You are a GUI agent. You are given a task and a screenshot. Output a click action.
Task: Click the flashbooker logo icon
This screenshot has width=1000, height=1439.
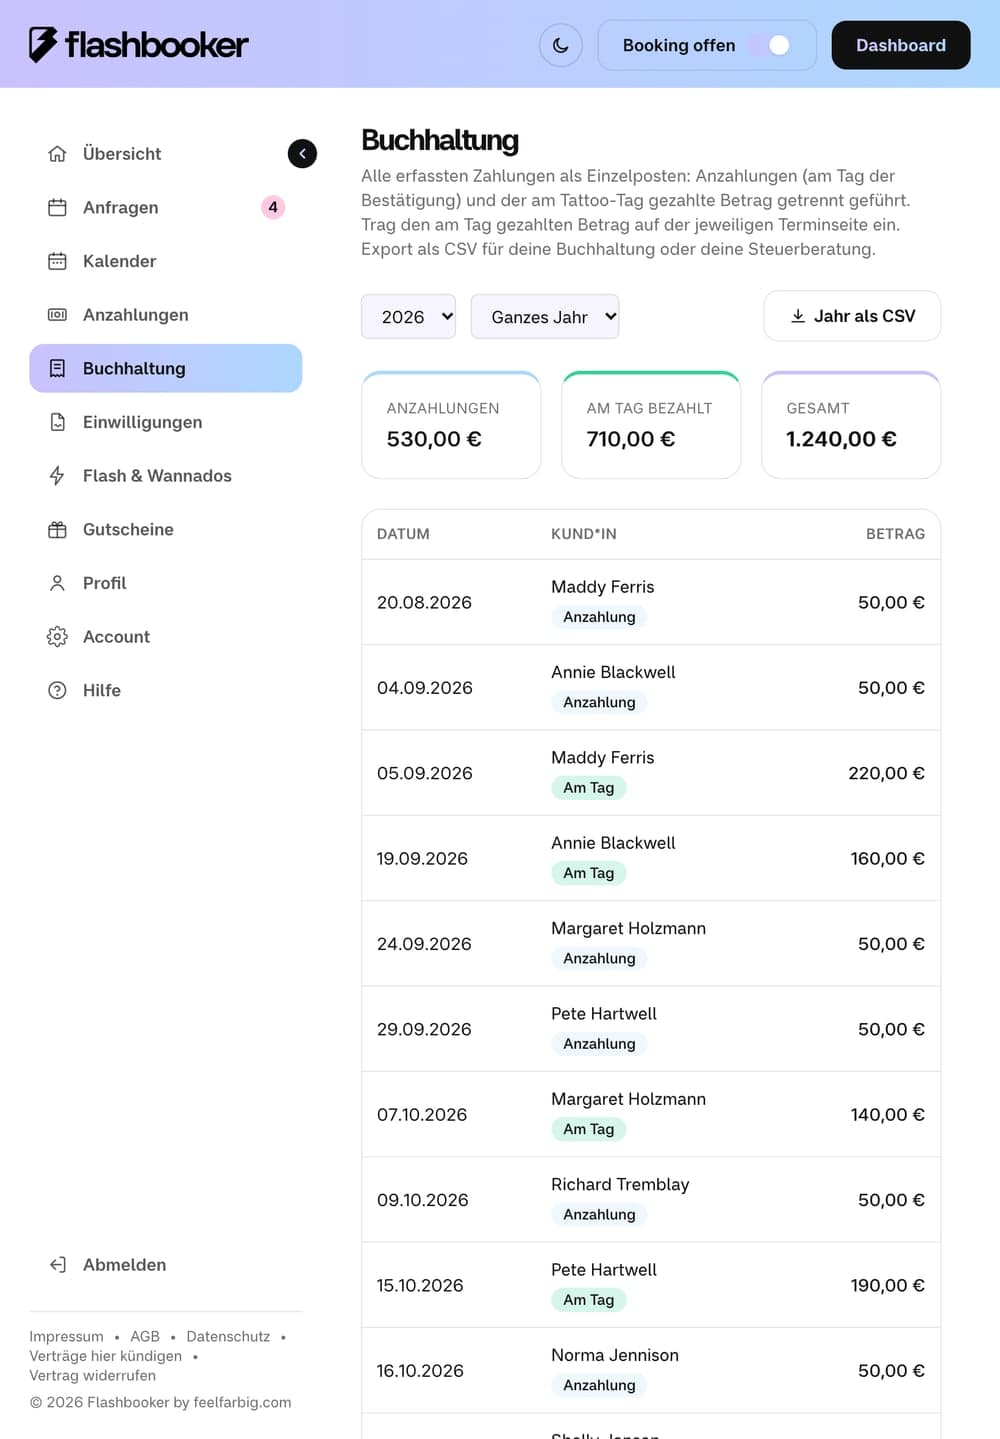(x=43, y=45)
